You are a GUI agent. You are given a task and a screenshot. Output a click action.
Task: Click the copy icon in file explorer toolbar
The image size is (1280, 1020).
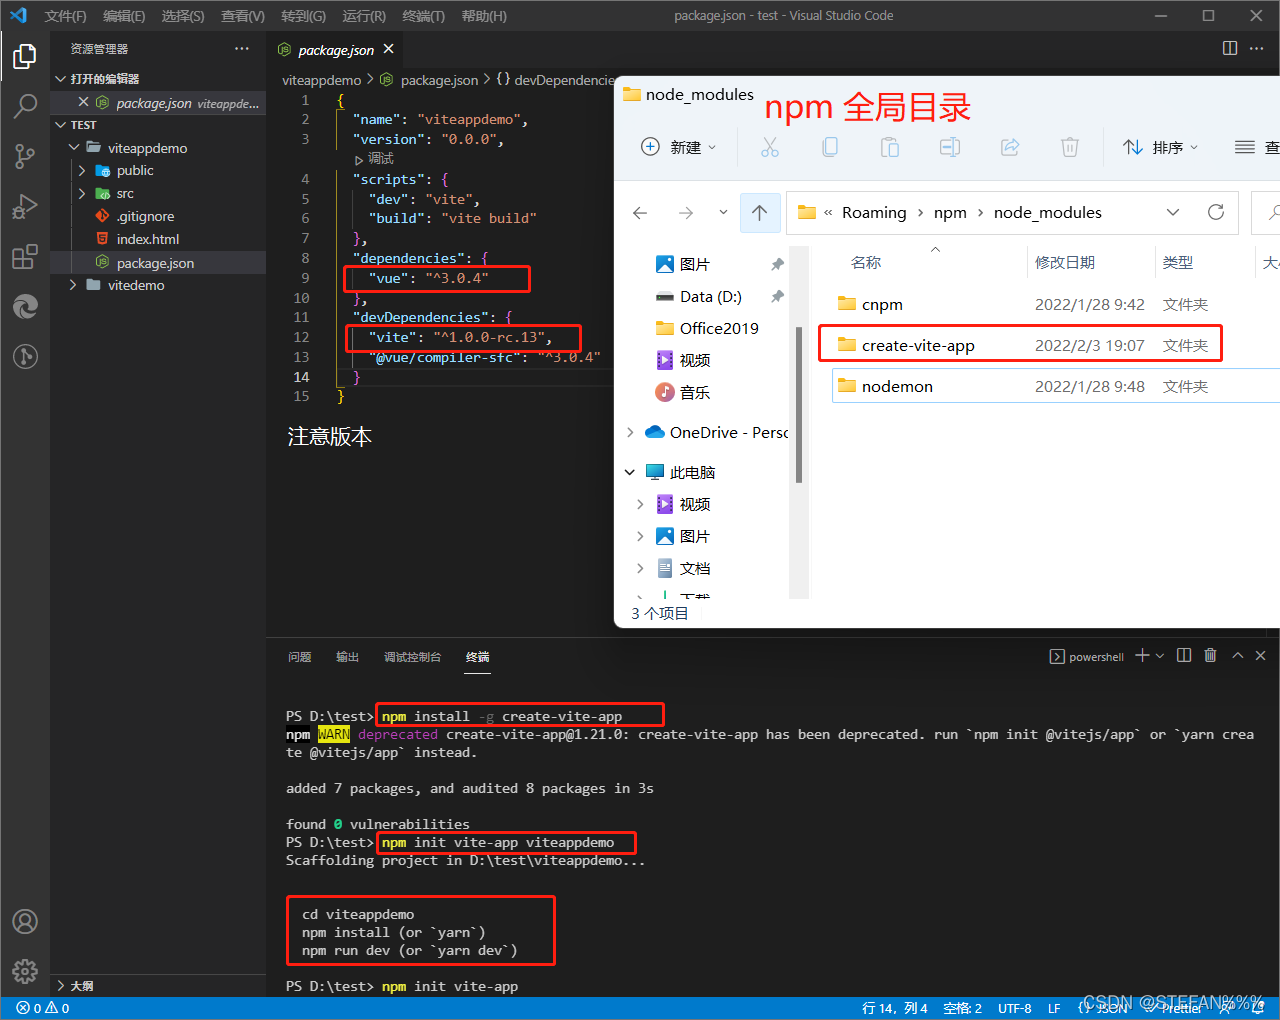830,147
